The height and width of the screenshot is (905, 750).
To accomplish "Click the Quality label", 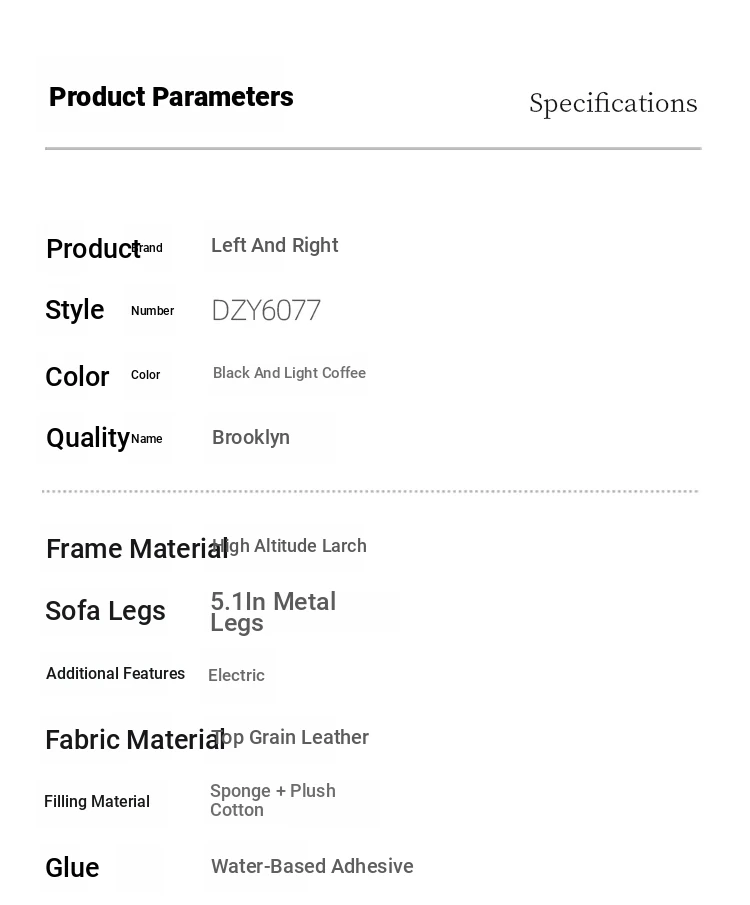I will pos(88,439).
